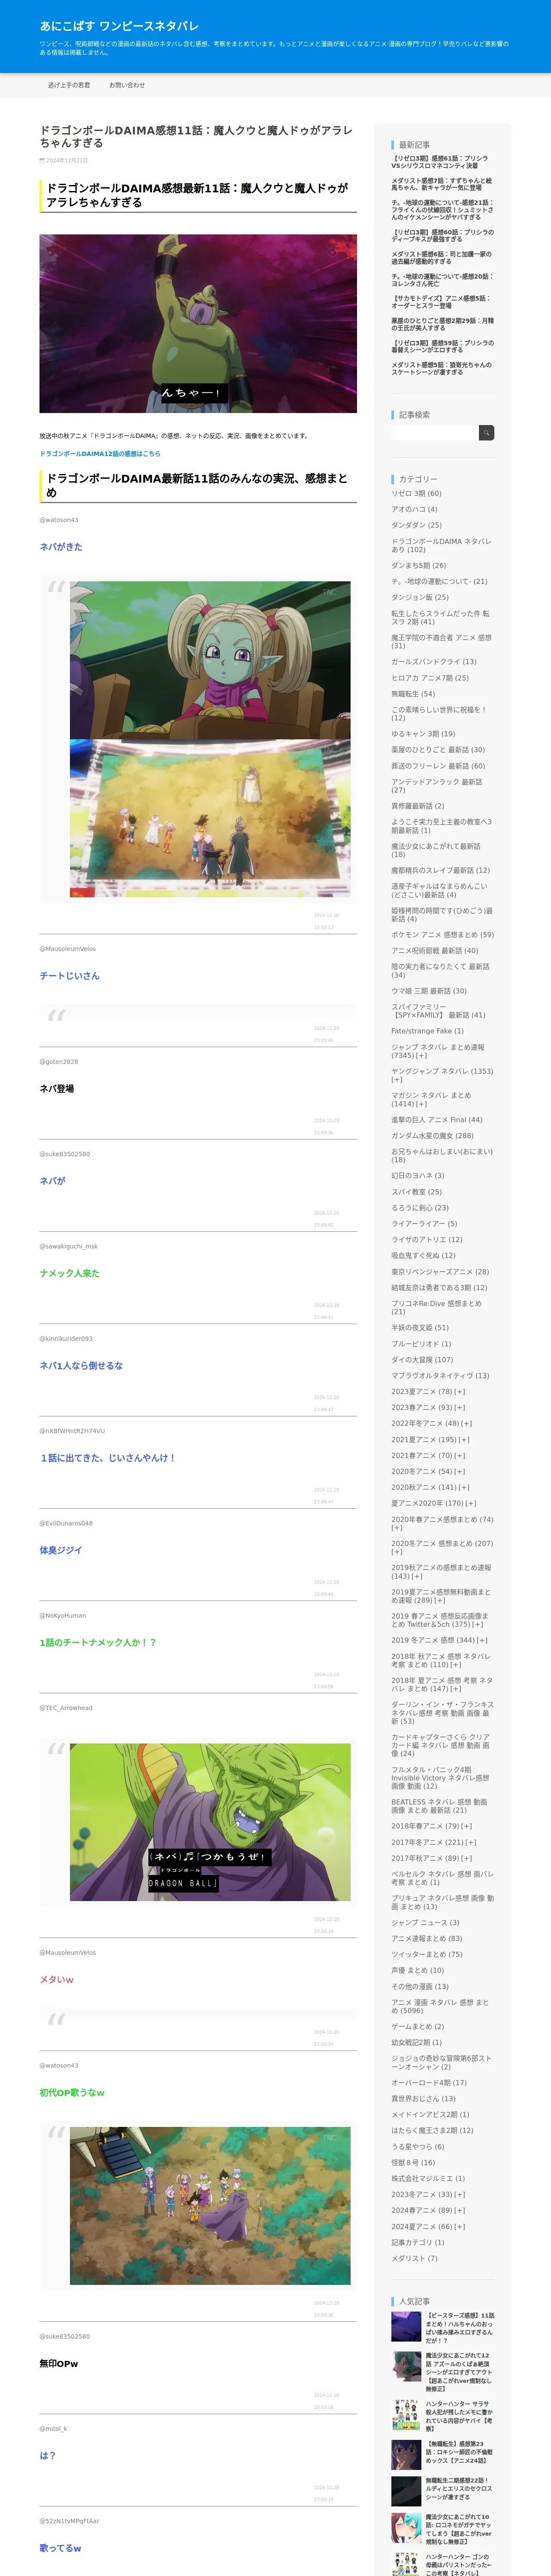Expand the 2023夏アニメ category
This screenshot has width=551, height=2576.
pyautogui.click(x=459, y=1391)
